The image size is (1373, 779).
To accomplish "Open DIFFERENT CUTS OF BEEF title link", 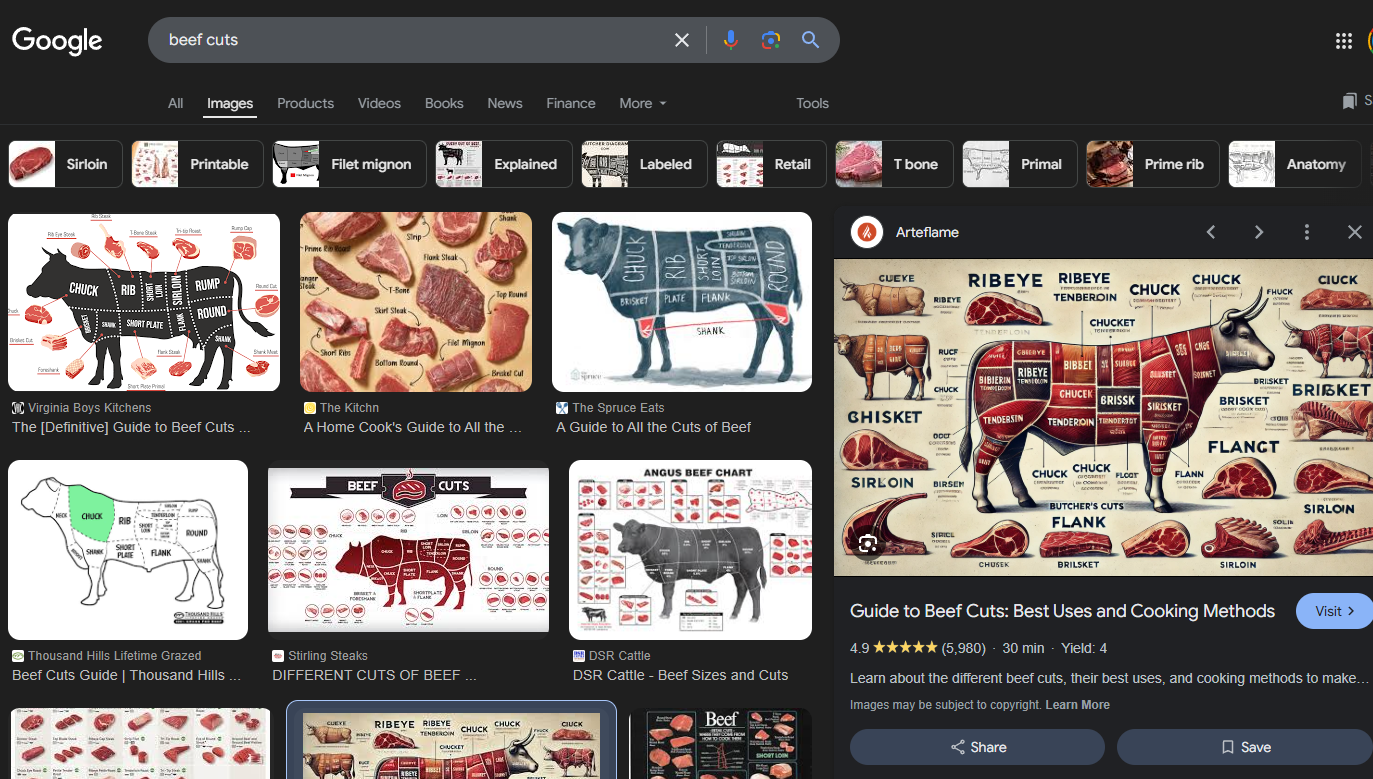I will (374, 675).
